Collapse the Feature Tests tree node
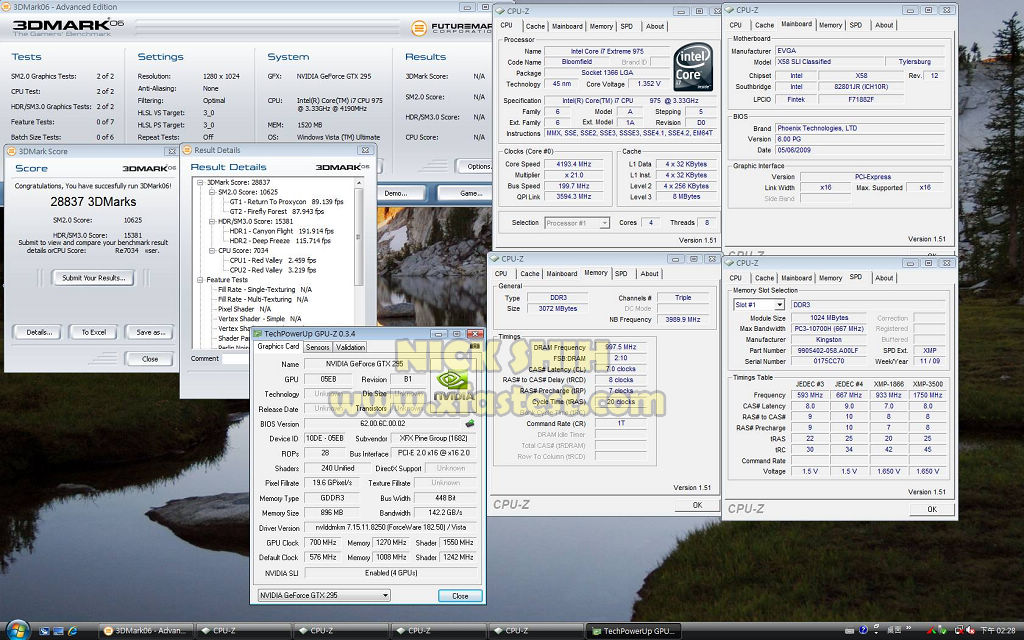 pyautogui.click(x=200, y=280)
